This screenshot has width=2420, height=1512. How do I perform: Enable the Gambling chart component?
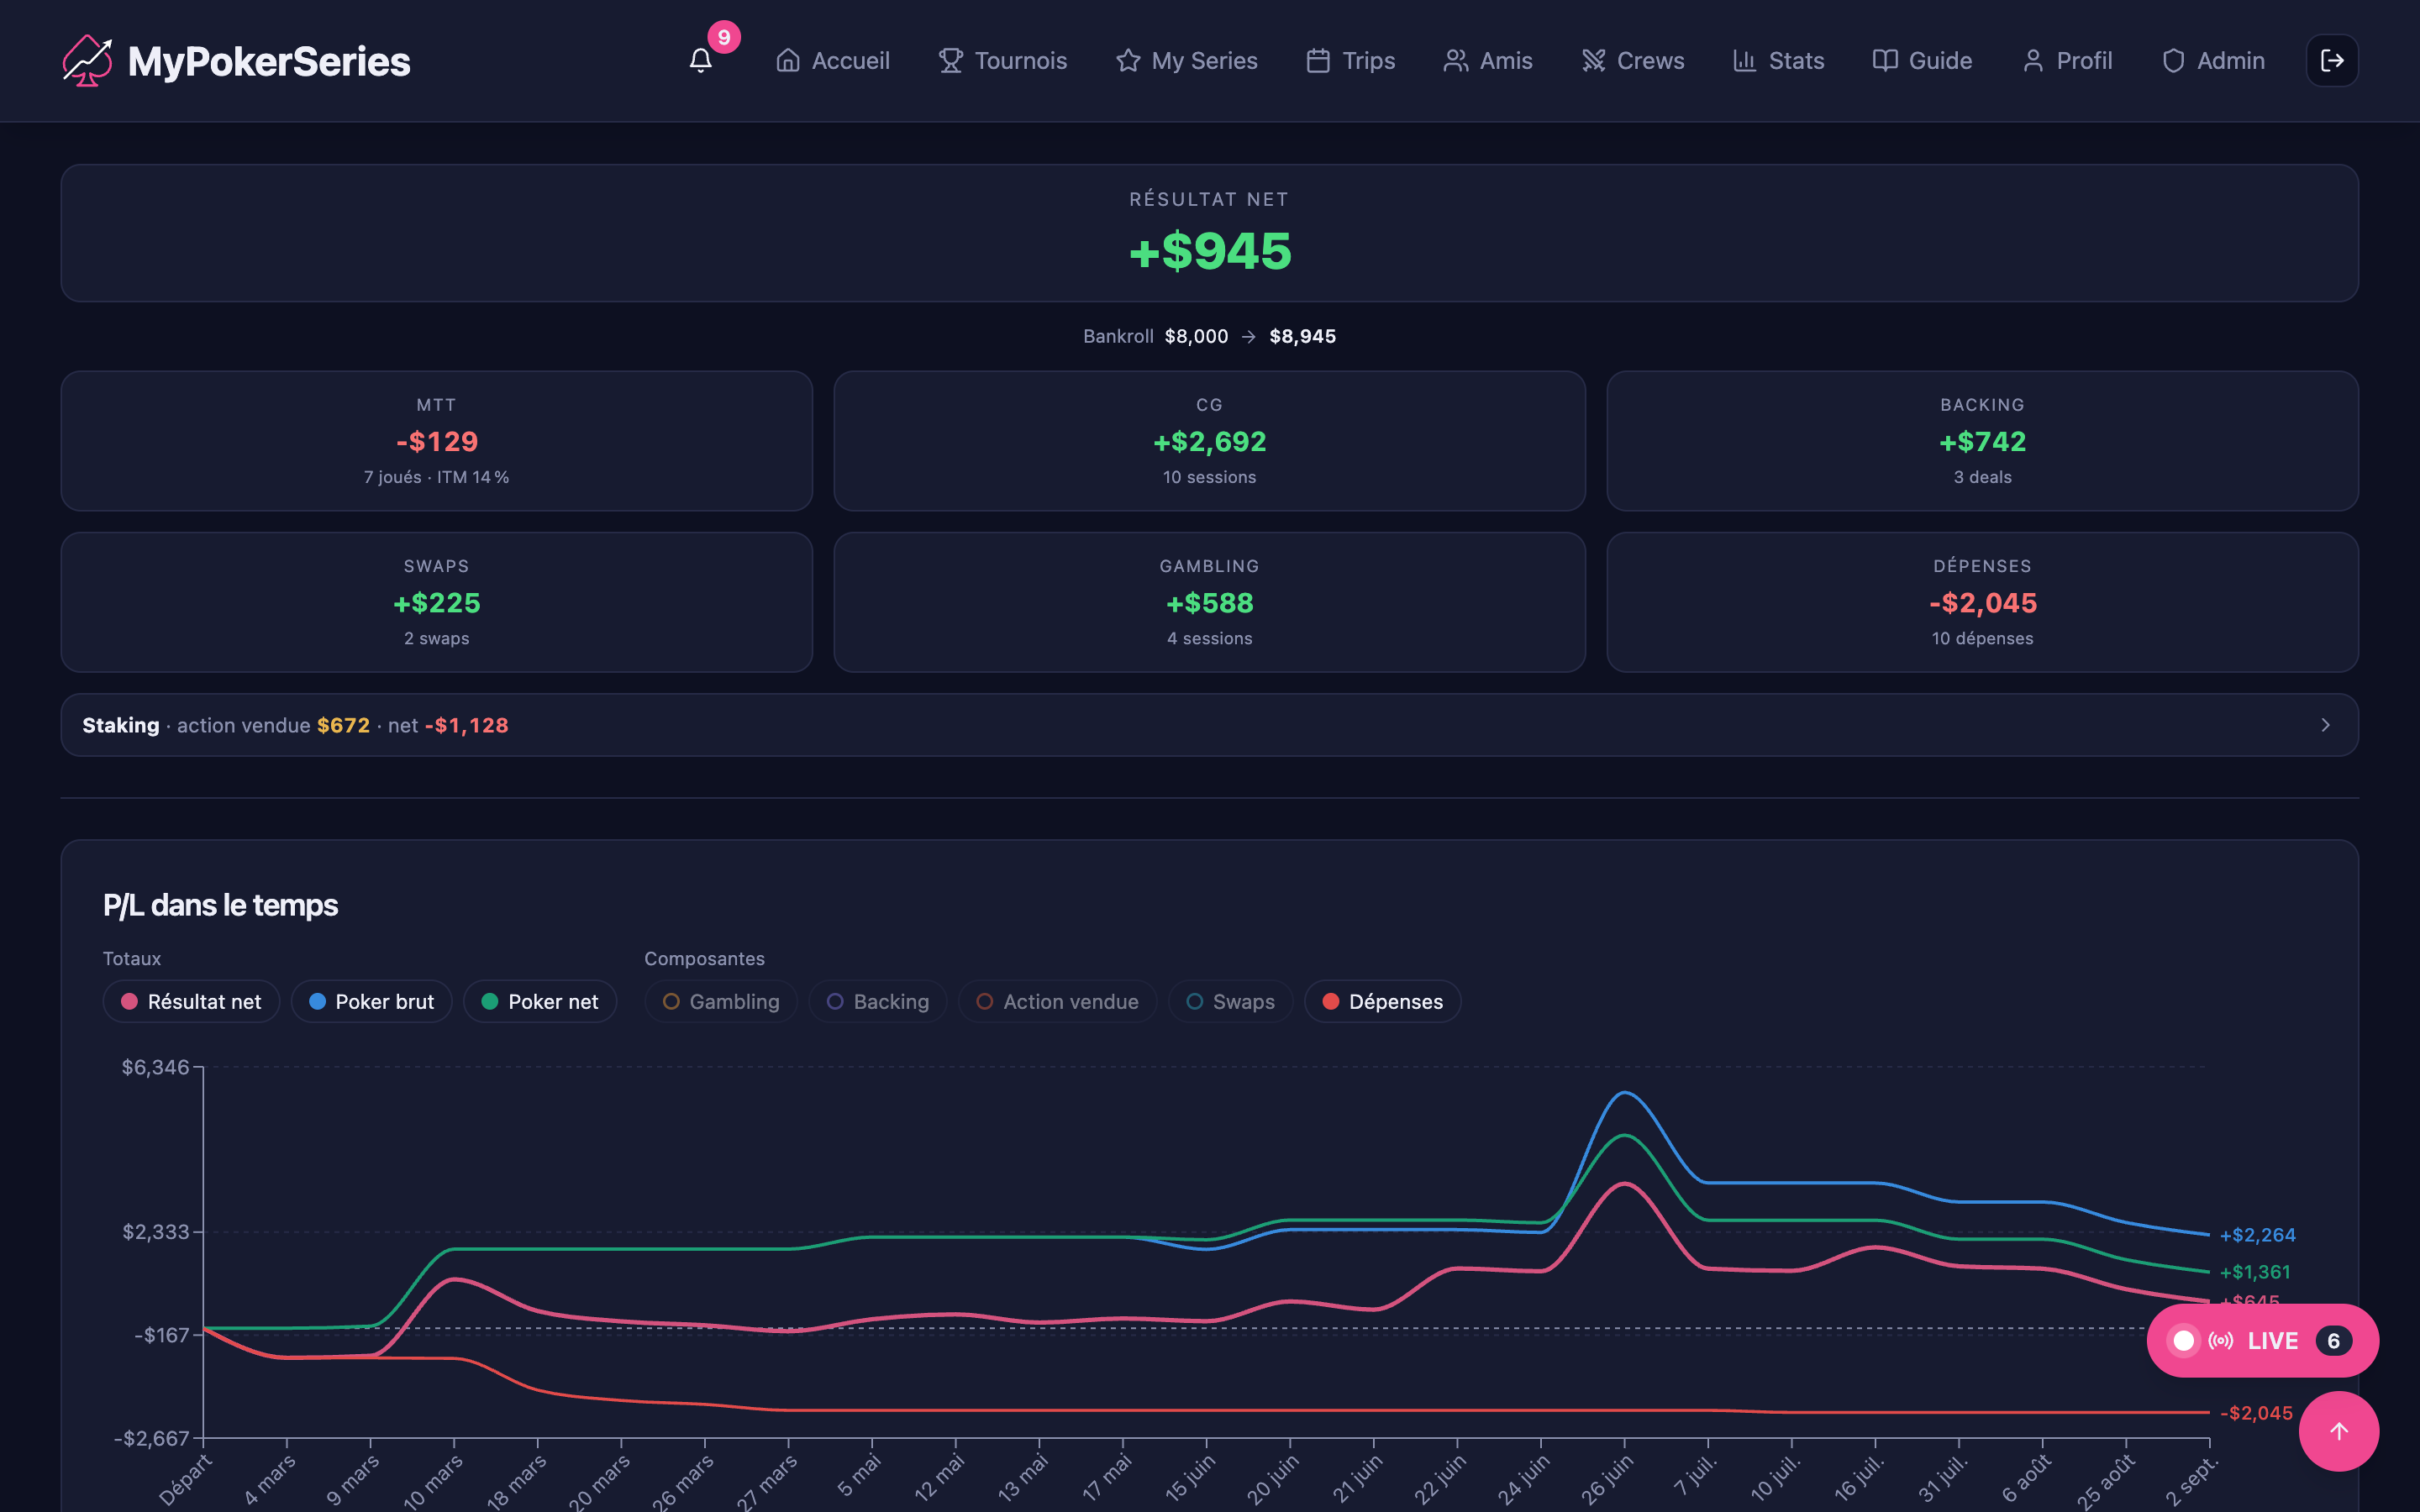click(x=721, y=1001)
